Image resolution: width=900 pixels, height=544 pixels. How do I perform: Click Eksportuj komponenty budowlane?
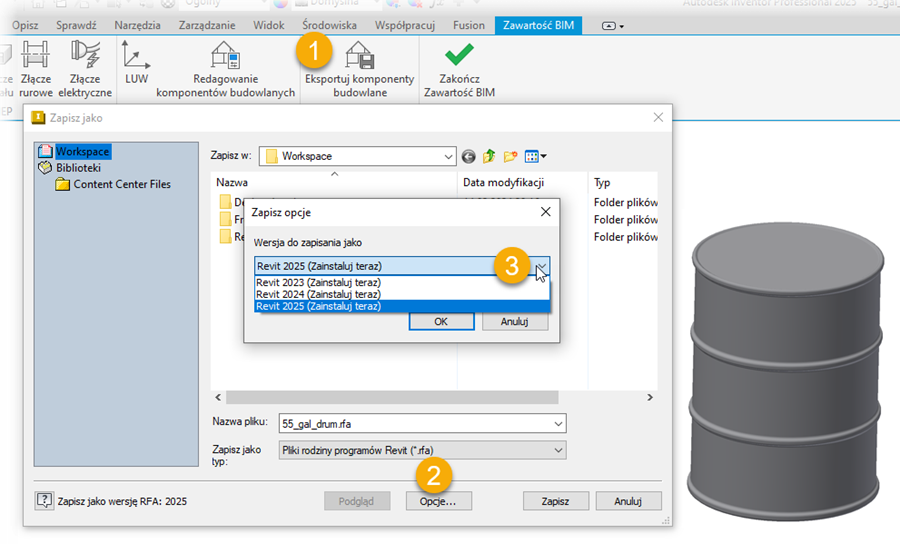359,69
